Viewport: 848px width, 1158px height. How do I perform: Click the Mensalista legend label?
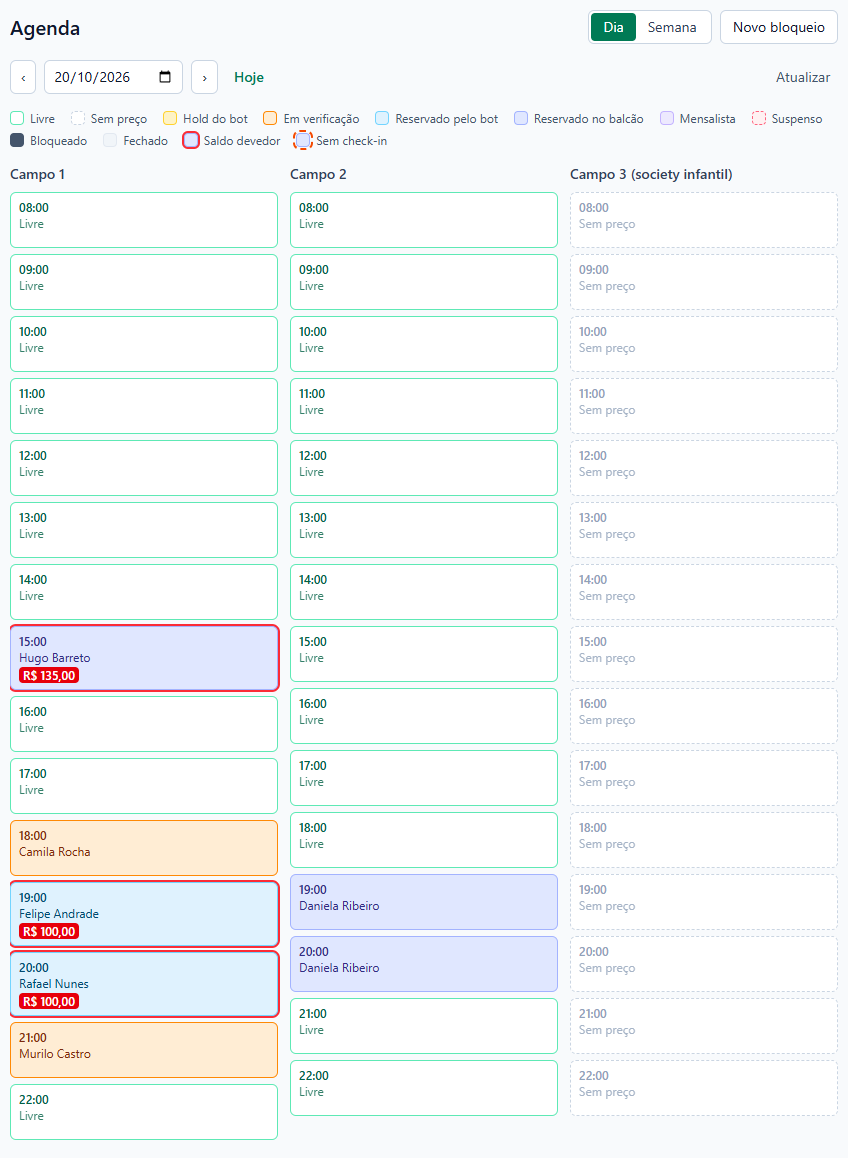point(708,119)
